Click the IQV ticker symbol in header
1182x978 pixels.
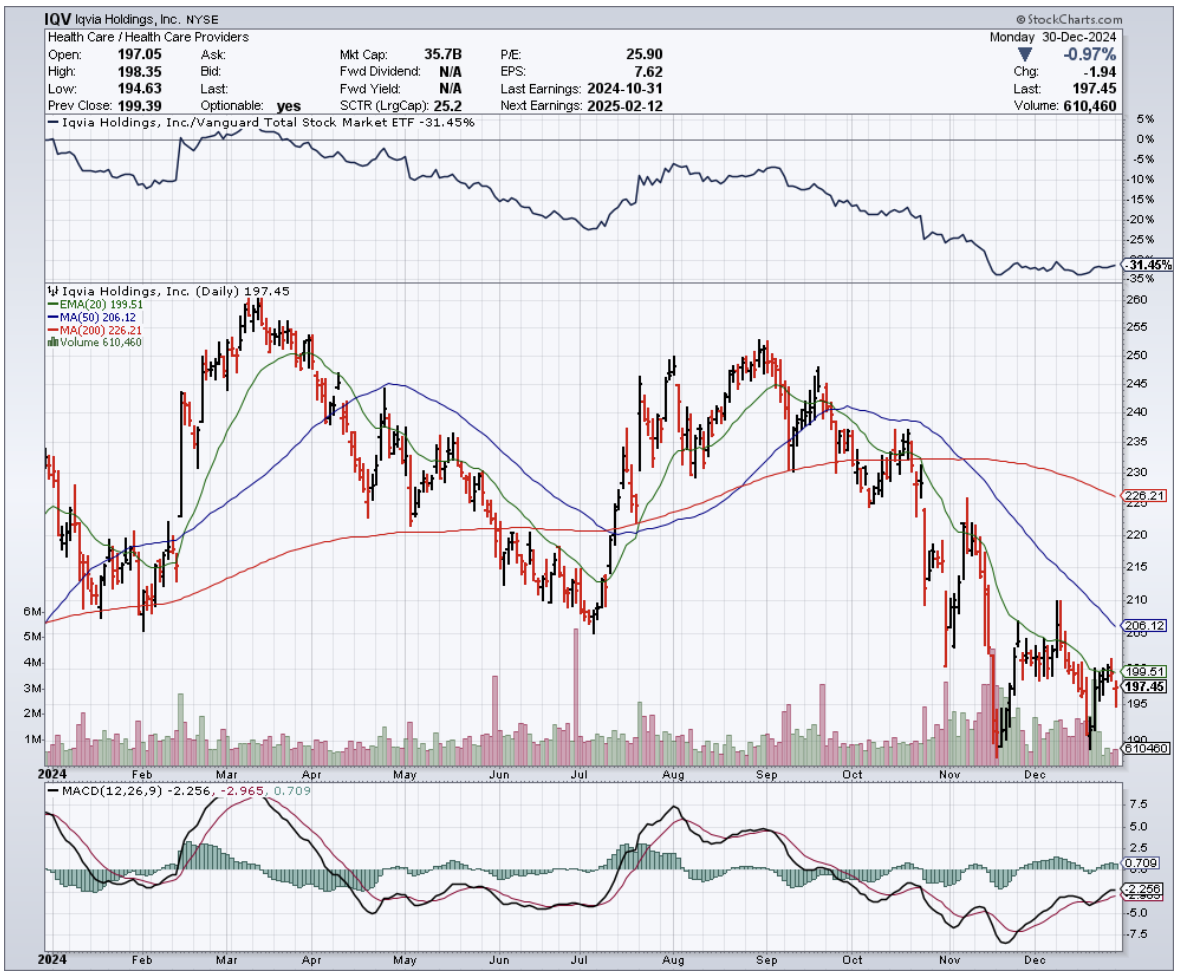point(62,19)
